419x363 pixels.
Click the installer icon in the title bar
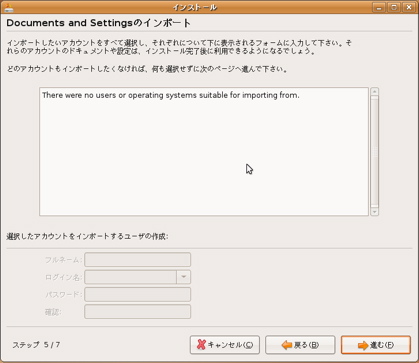(9, 7)
